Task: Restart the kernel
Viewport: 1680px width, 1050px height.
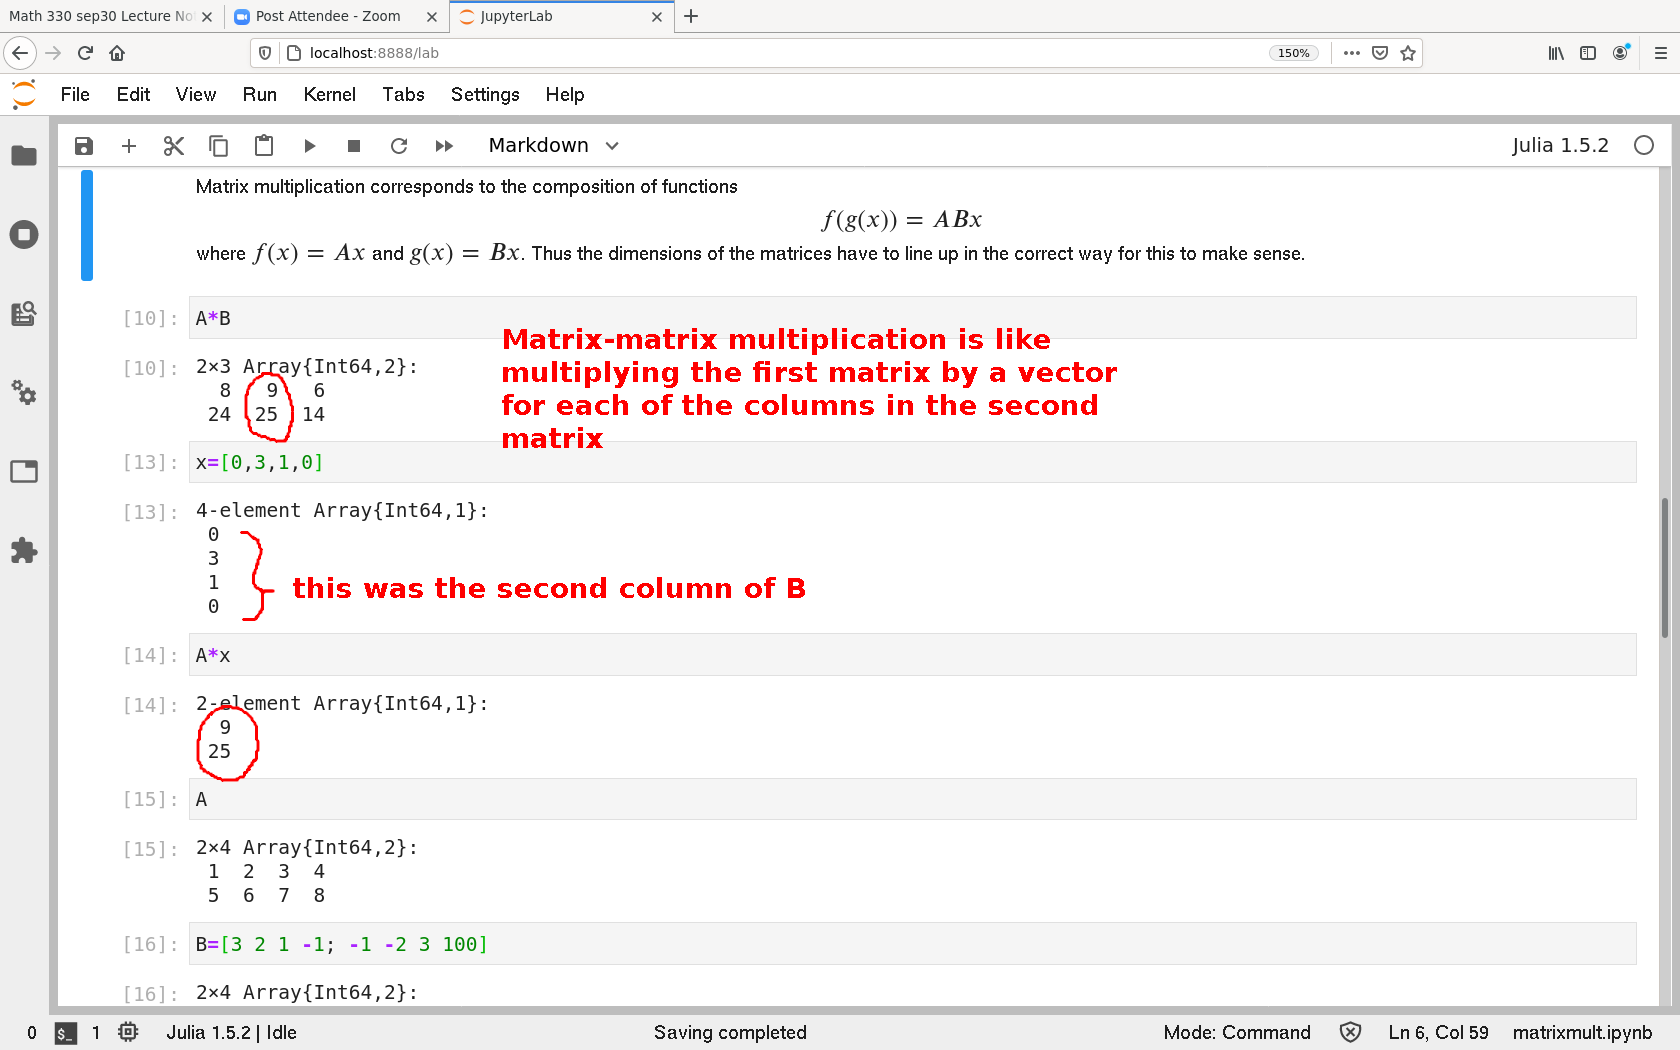Action: (x=399, y=146)
